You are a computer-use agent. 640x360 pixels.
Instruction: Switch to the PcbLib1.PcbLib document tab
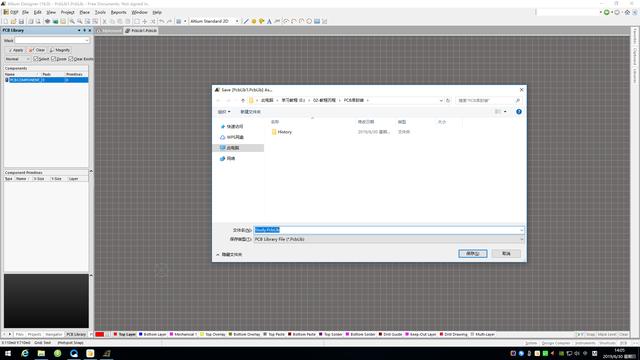[x=141, y=31]
